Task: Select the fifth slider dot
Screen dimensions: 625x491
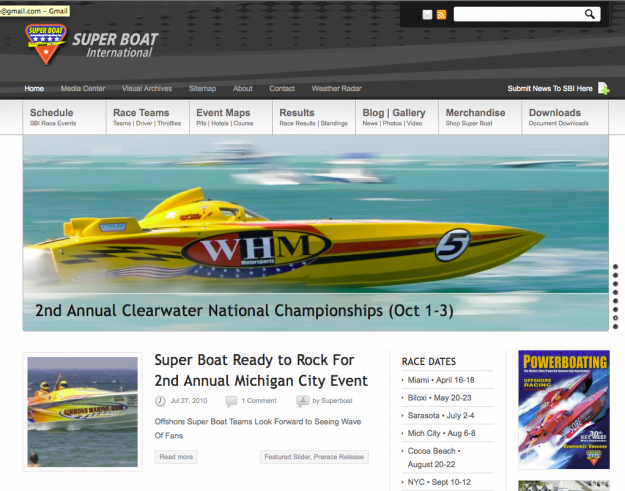Action: click(615, 301)
